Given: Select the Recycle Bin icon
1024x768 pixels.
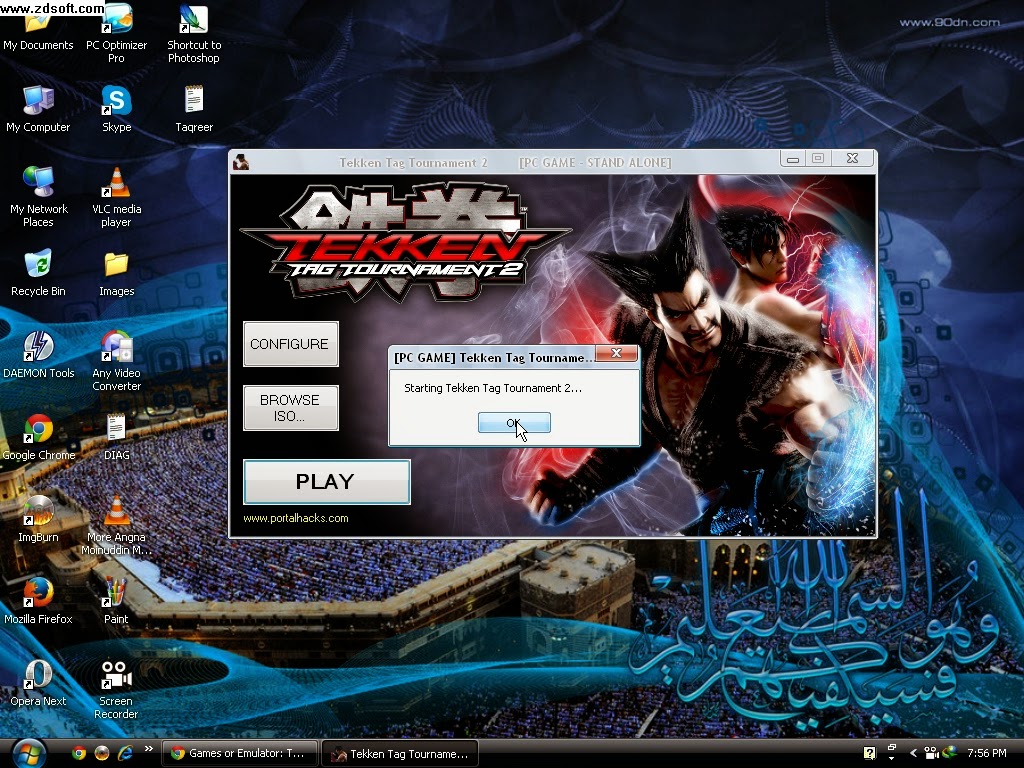Looking at the screenshot, I should click(x=38, y=273).
